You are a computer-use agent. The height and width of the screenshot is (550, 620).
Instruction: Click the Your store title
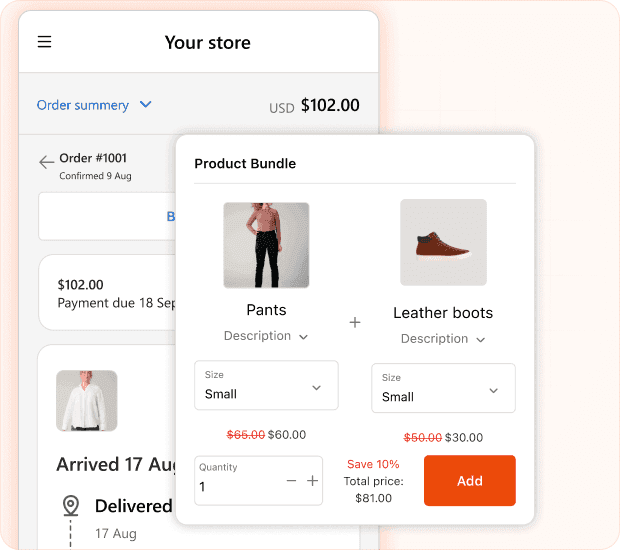(x=208, y=42)
